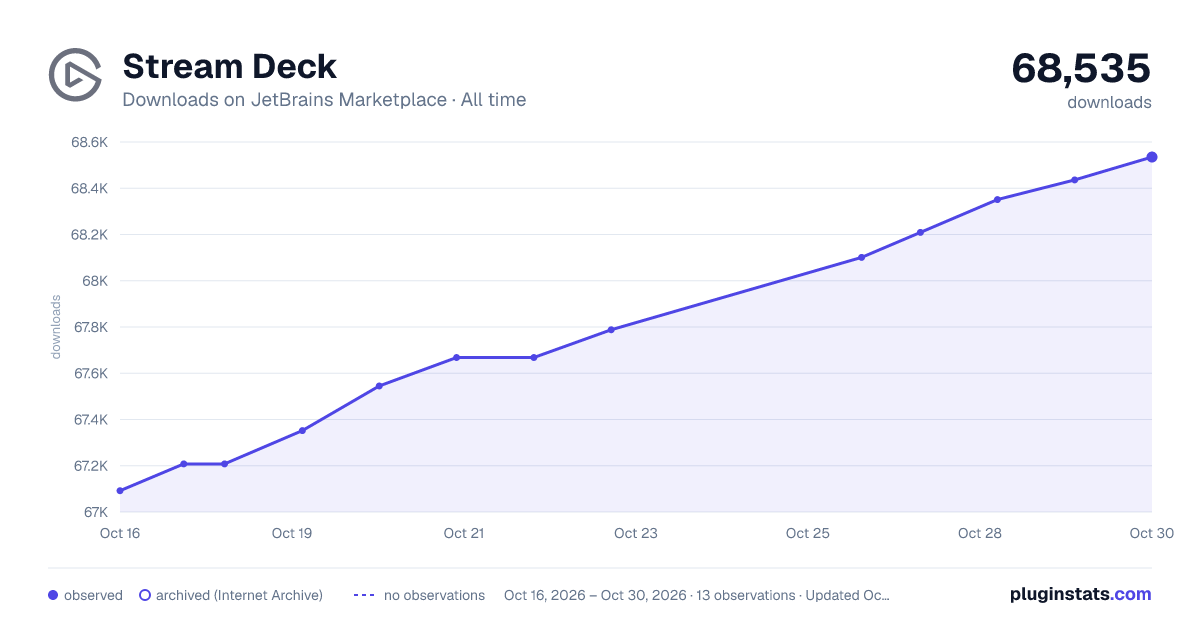Select the first data point at Oct 16
This screenshot has height=630, width=1200.
coord(120,491)
